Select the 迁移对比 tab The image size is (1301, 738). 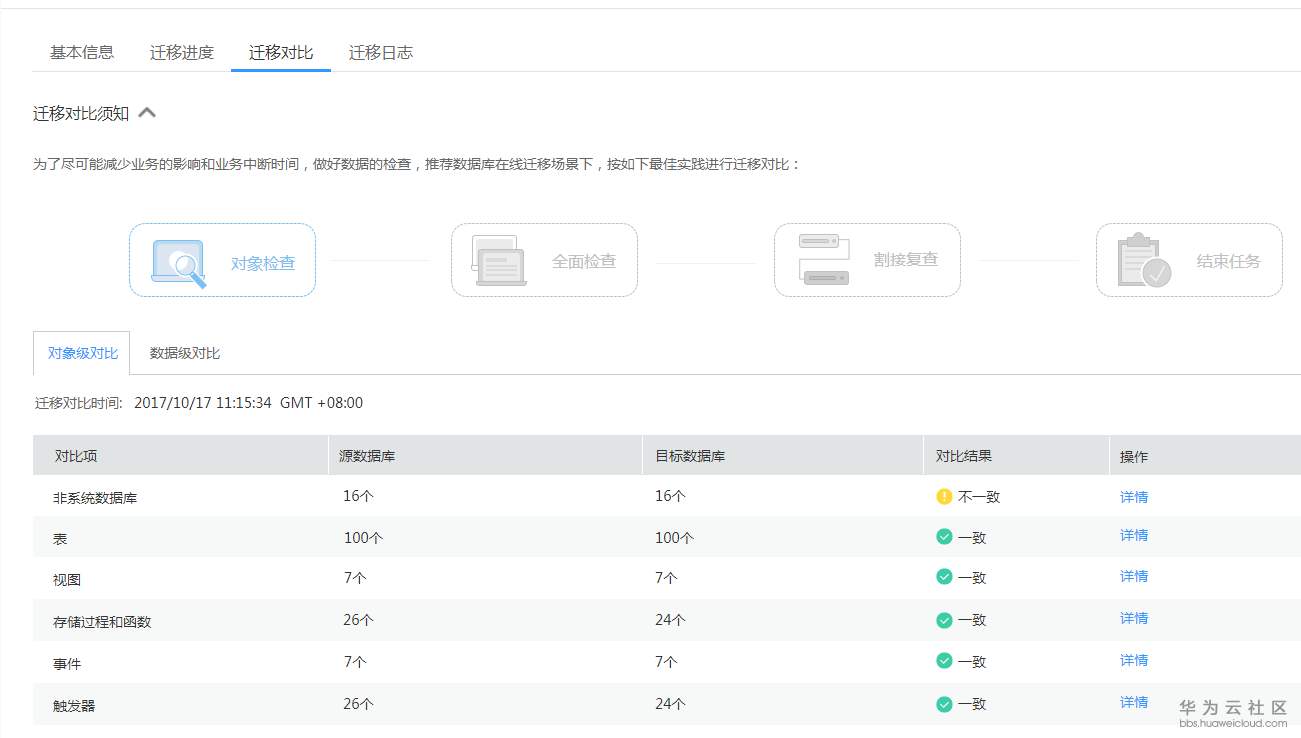pyautogui.click(x=281, y=53)
